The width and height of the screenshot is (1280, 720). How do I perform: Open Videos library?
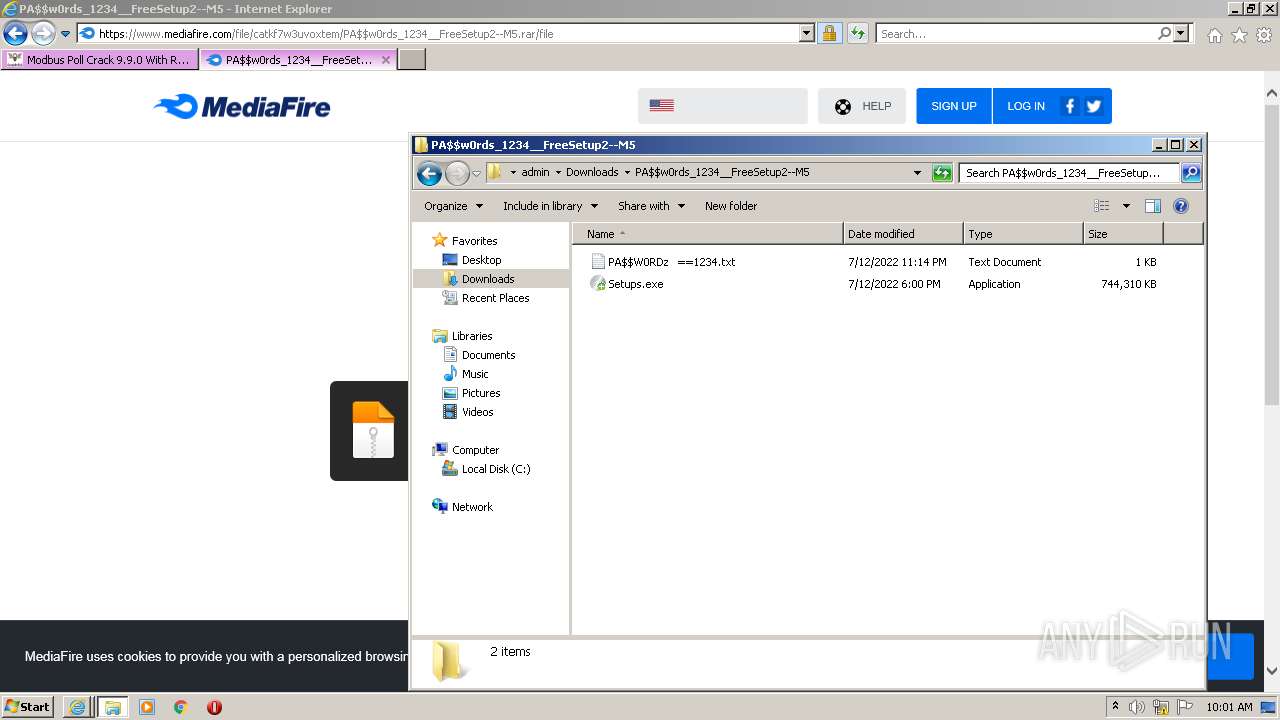(x=477, y=412)
